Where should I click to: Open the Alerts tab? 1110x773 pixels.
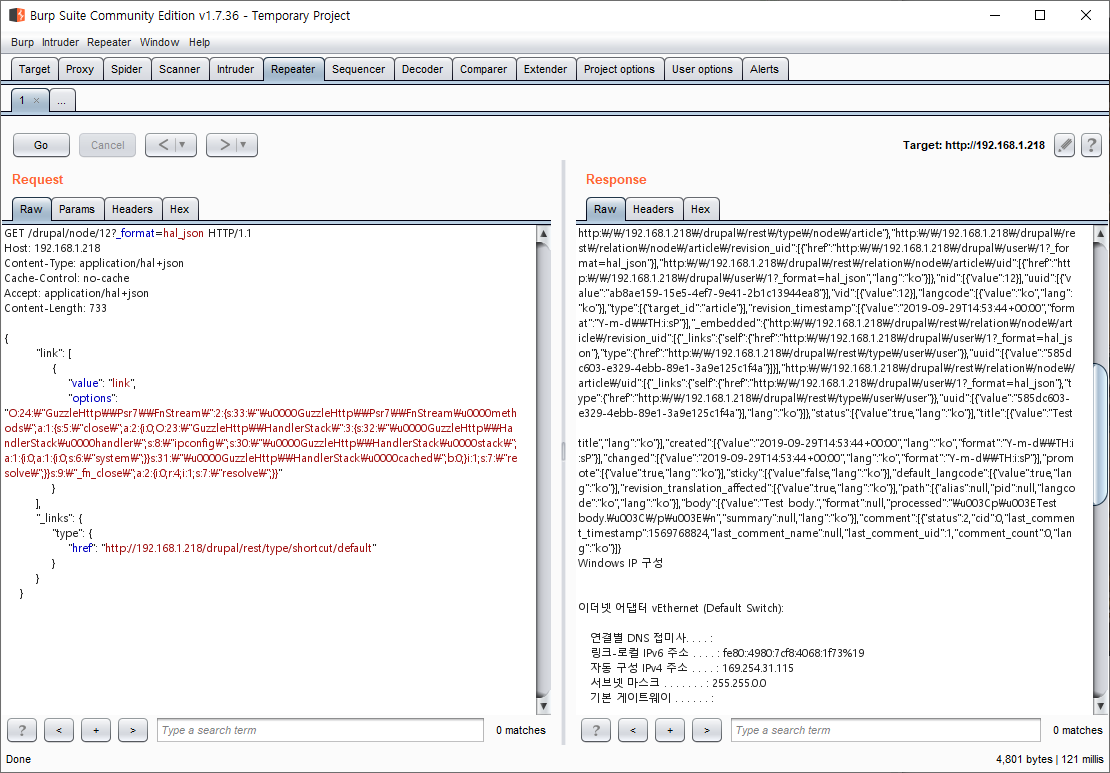click(x=765, y=69)
